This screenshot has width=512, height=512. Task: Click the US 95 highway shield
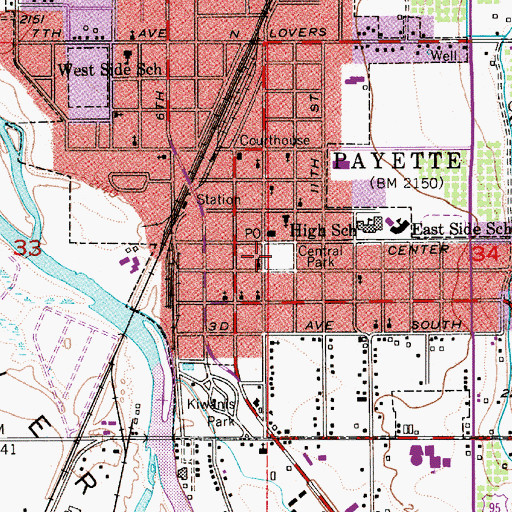tap(495, 504)
